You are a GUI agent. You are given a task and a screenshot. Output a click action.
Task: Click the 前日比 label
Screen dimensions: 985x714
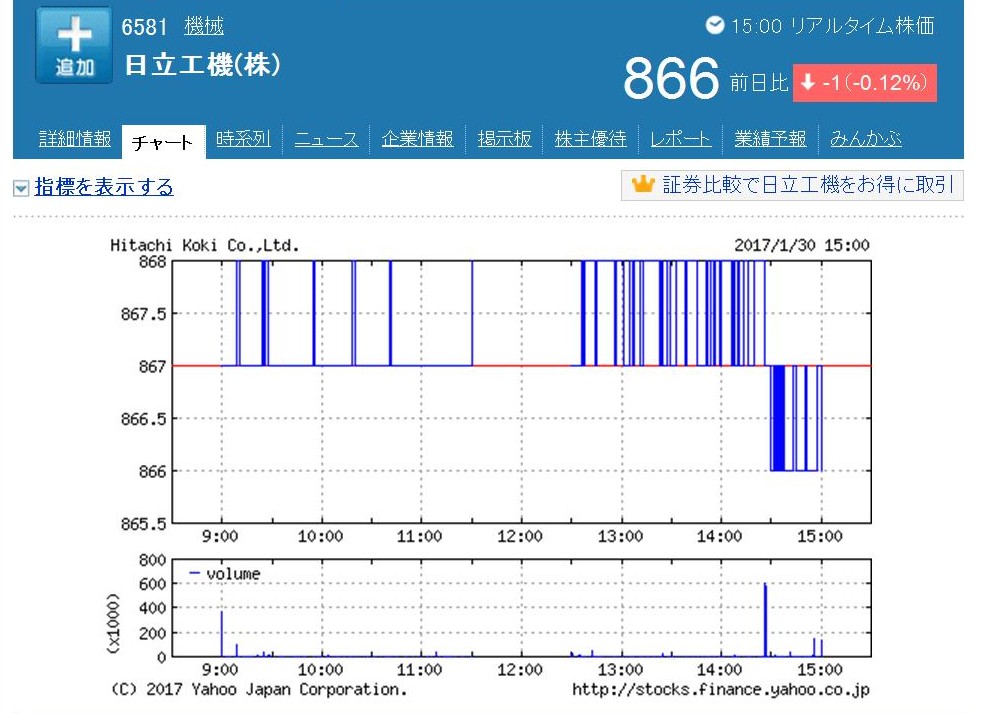(759, 83)
